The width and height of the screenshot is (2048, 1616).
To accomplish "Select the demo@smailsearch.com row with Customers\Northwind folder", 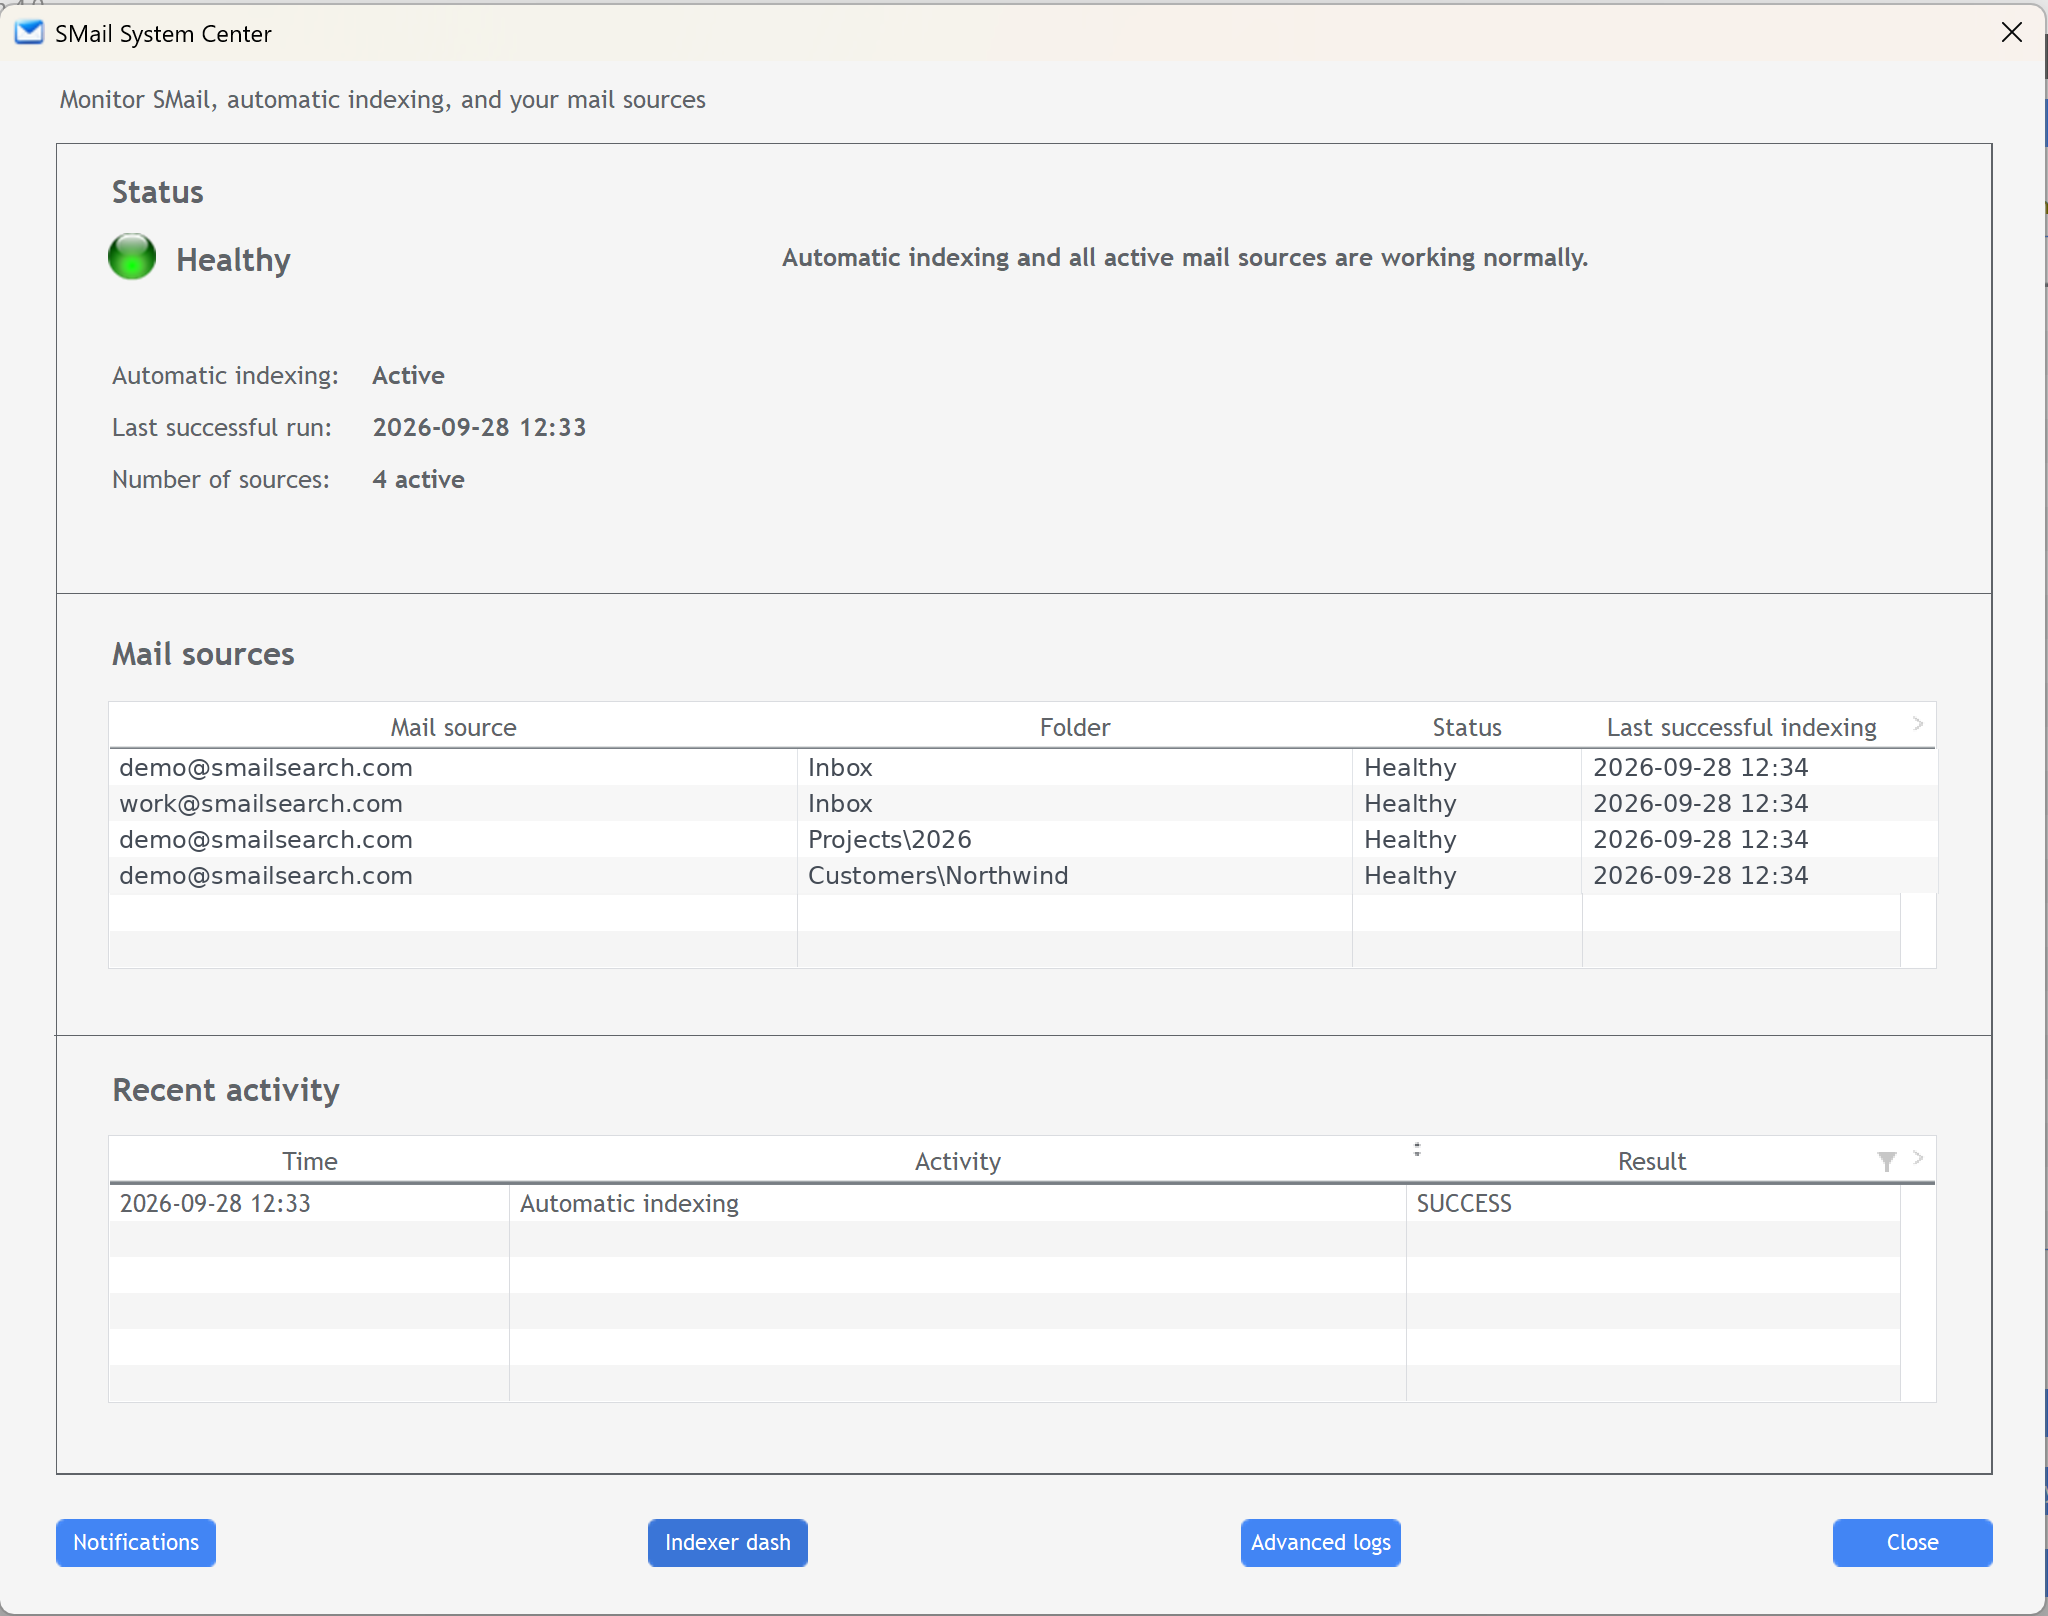I will click(x=1023, y=875).
